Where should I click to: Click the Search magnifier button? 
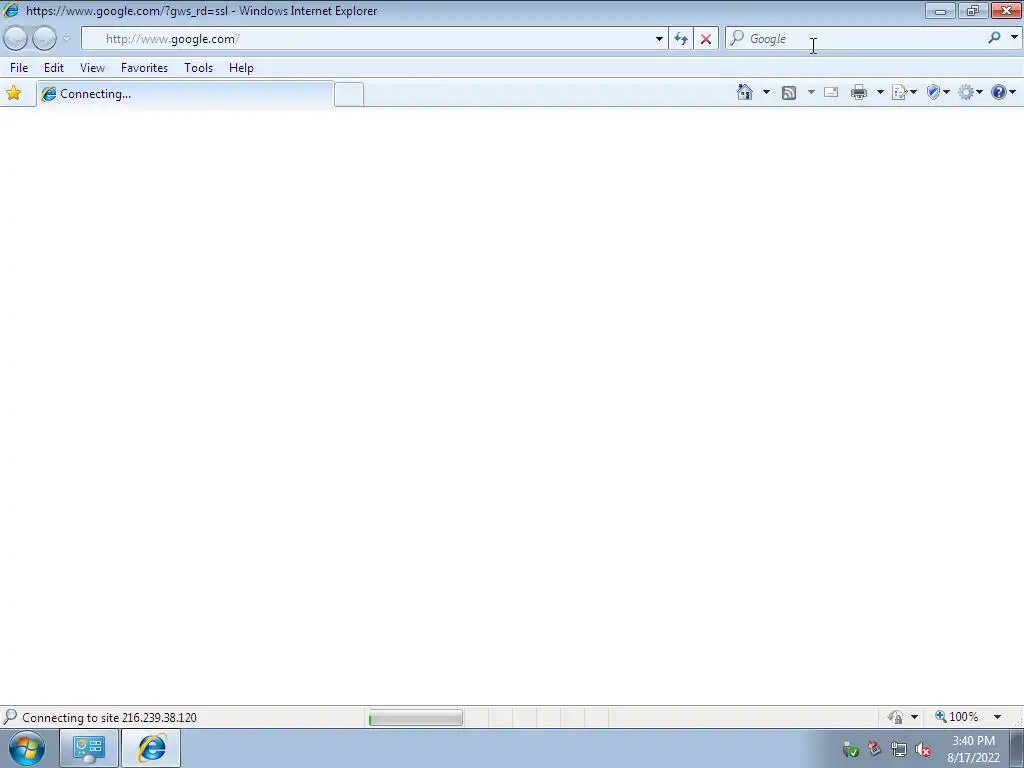coord(994,38)
